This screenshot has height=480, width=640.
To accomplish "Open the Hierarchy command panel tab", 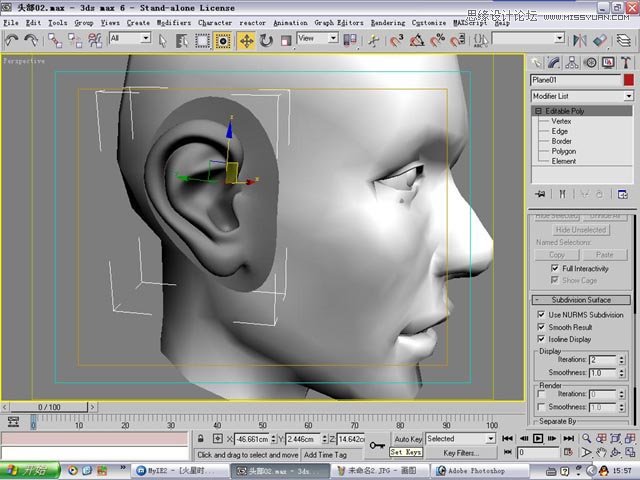I will pyautogui.click(x=572, y=62).
